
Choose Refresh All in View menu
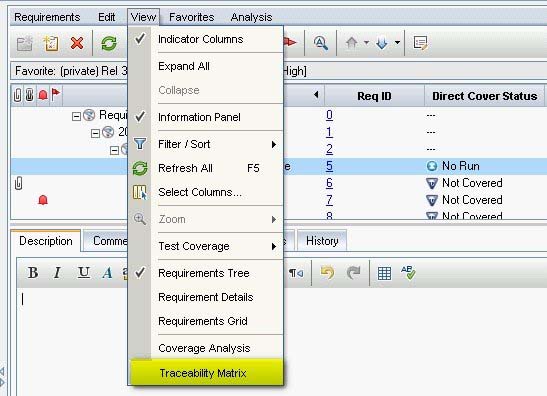click(206, 168)
